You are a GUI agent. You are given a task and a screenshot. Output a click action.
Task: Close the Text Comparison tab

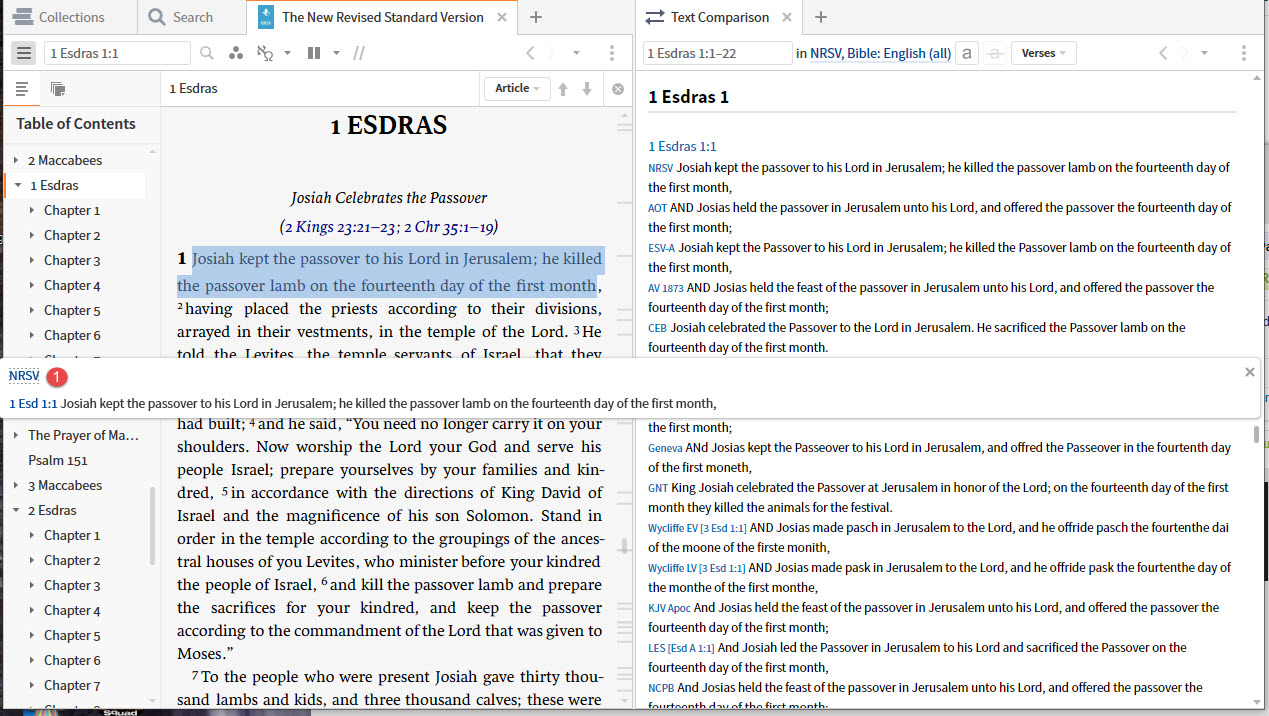[x=787, y=17]
